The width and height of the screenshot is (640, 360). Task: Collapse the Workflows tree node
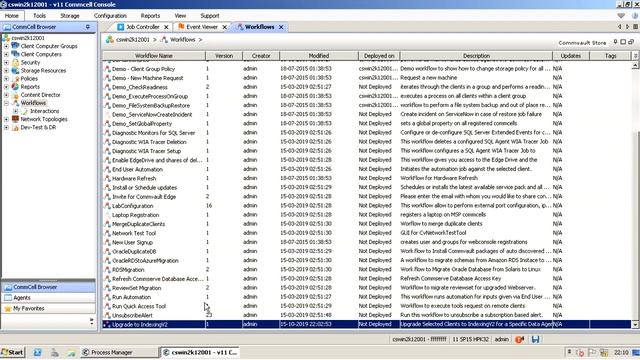(6, 103)
